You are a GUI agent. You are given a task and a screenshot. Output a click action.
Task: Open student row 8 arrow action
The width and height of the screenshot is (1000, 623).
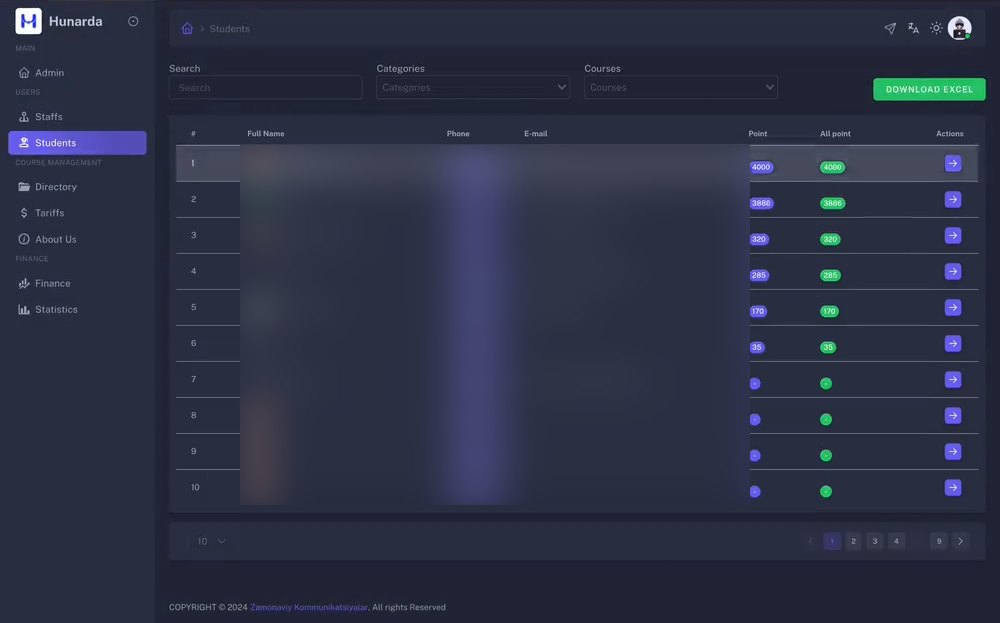(x=953, y=416)
